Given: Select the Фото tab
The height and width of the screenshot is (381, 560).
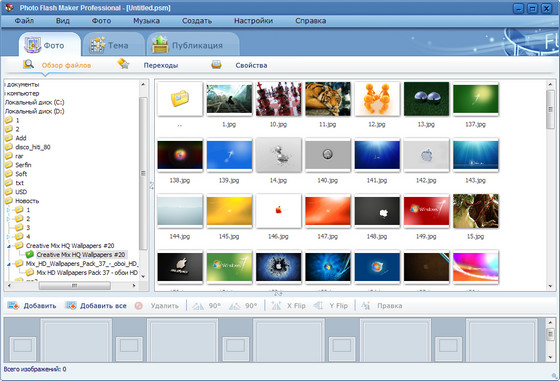Looking at the screenshot, I should (50, 45).
